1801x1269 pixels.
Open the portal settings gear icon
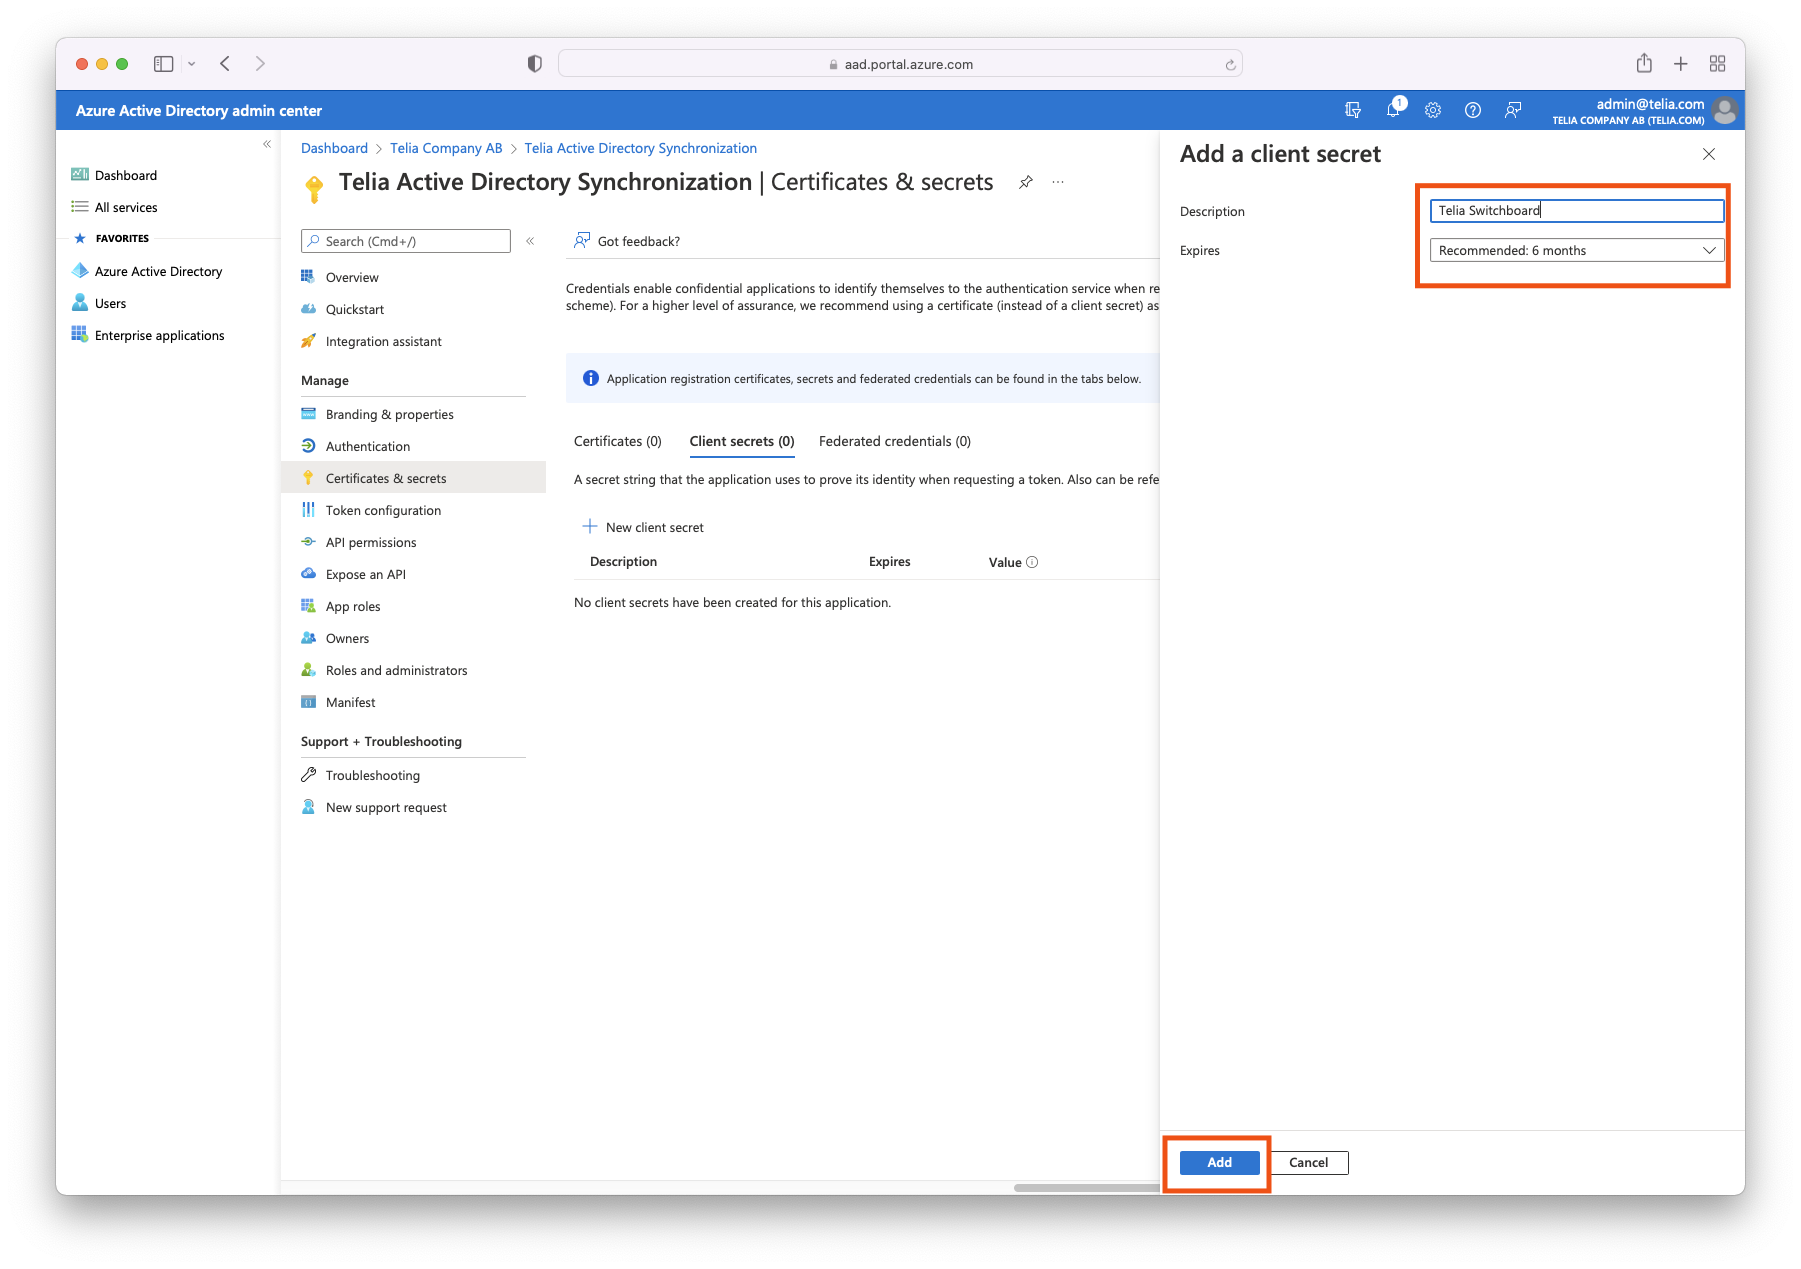[x=1433, y=110]
